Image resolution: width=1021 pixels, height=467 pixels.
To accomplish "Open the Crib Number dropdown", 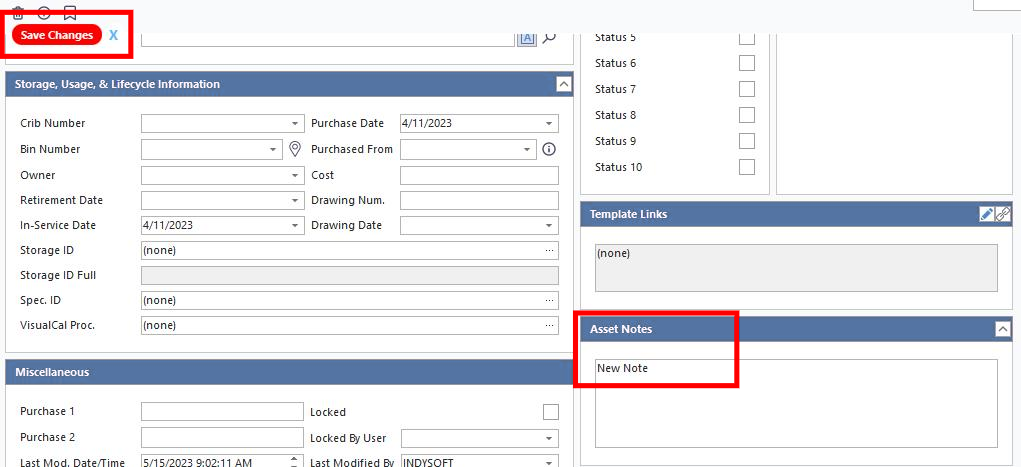I will [x=295, y=123].
